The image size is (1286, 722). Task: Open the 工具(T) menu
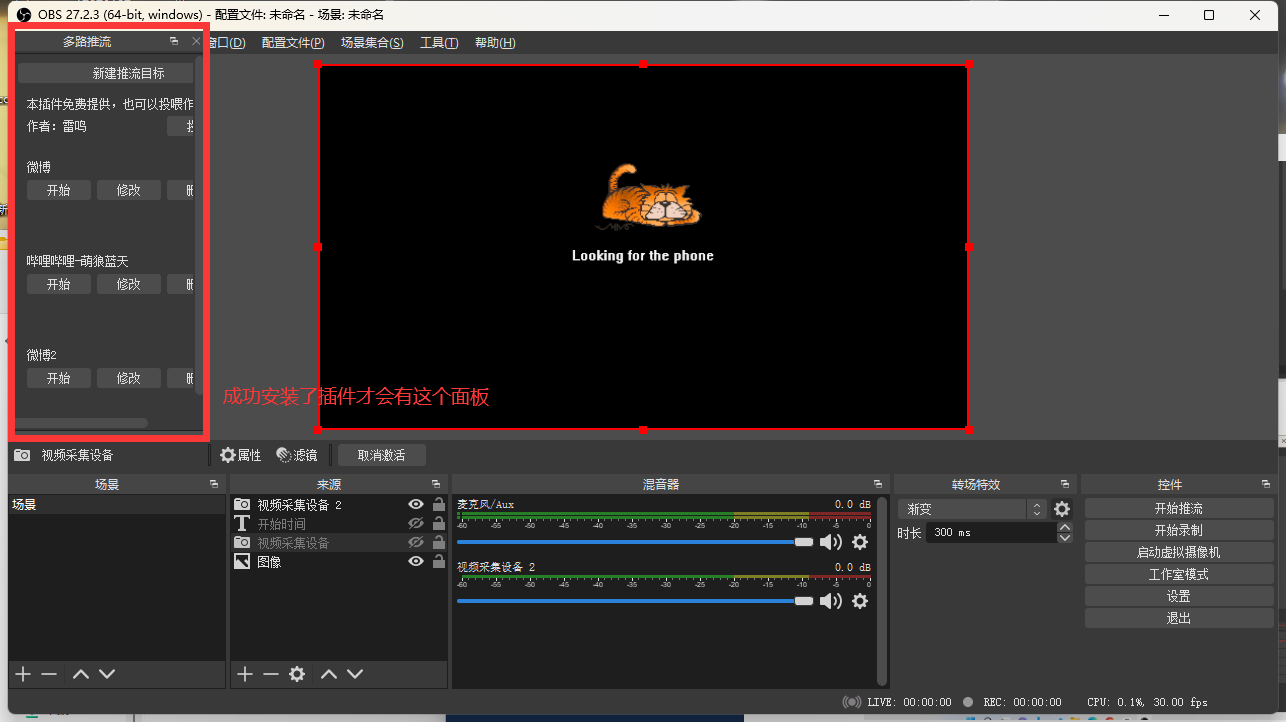point(439,43)
